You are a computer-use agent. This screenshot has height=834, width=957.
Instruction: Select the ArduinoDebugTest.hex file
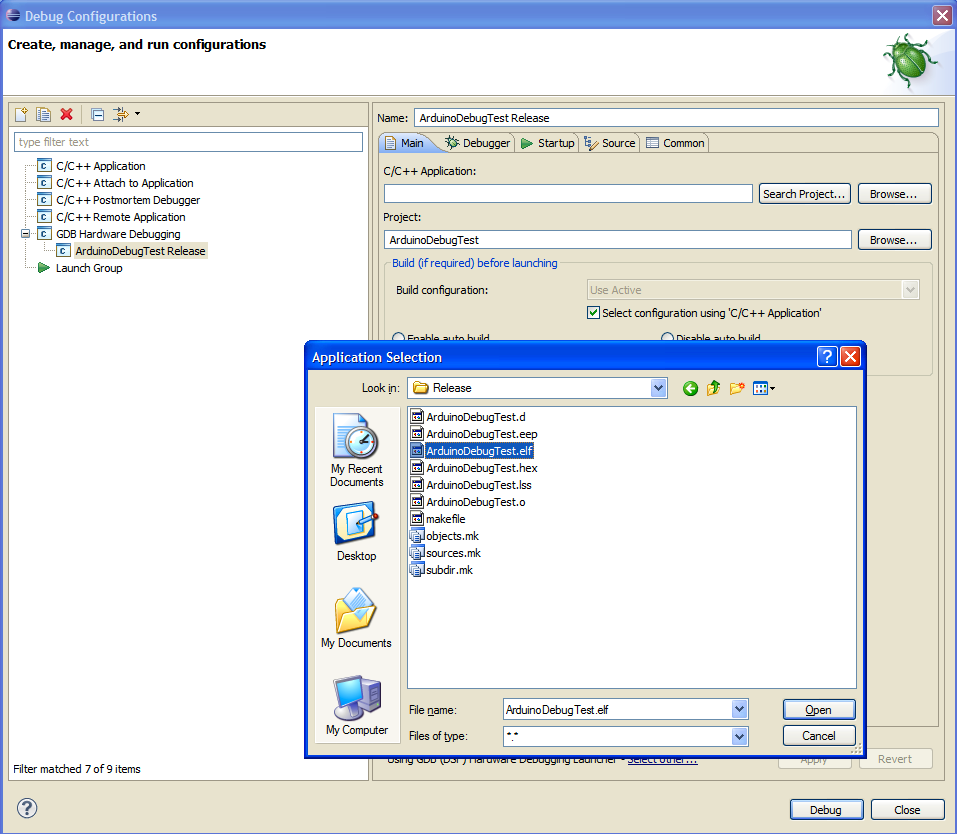click(481, 468)
